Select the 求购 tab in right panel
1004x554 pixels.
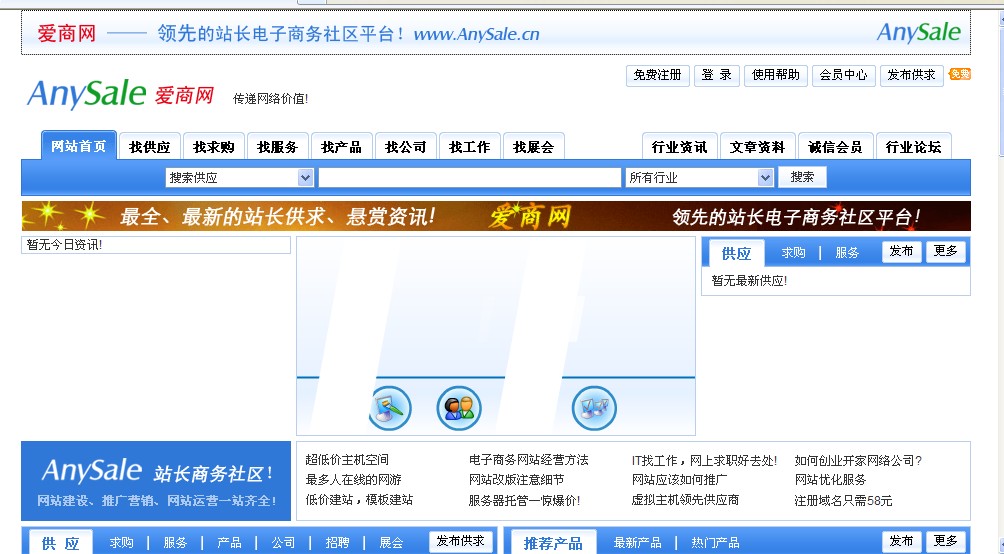coord(793,252)
